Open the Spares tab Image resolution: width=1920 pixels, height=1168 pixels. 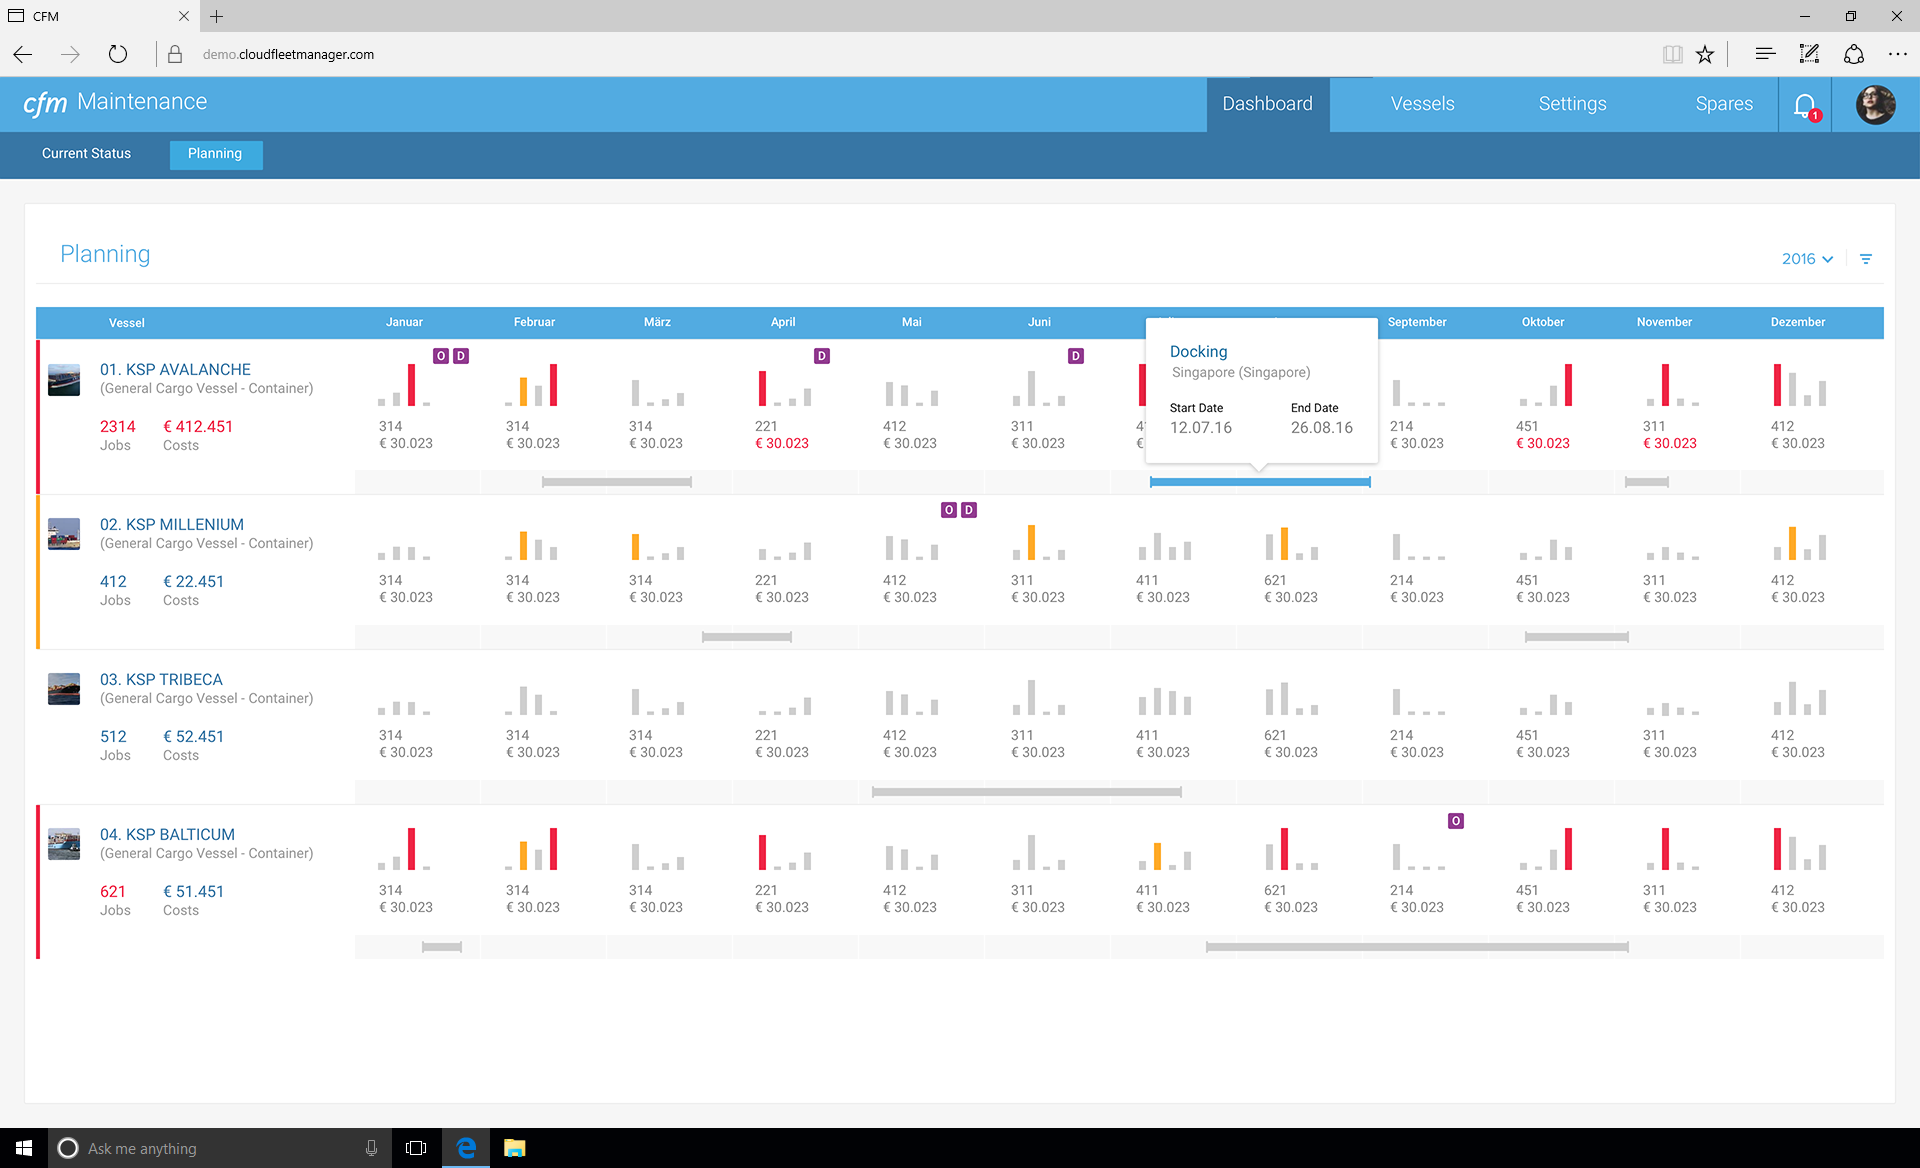coord(1724,104)
